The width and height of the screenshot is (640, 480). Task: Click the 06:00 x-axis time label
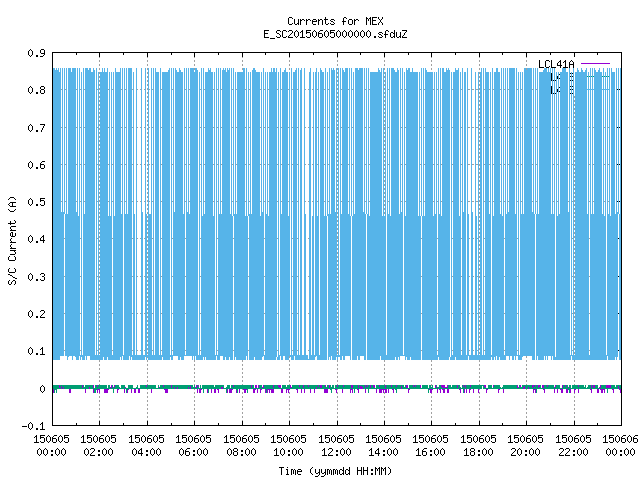(193, 452)
